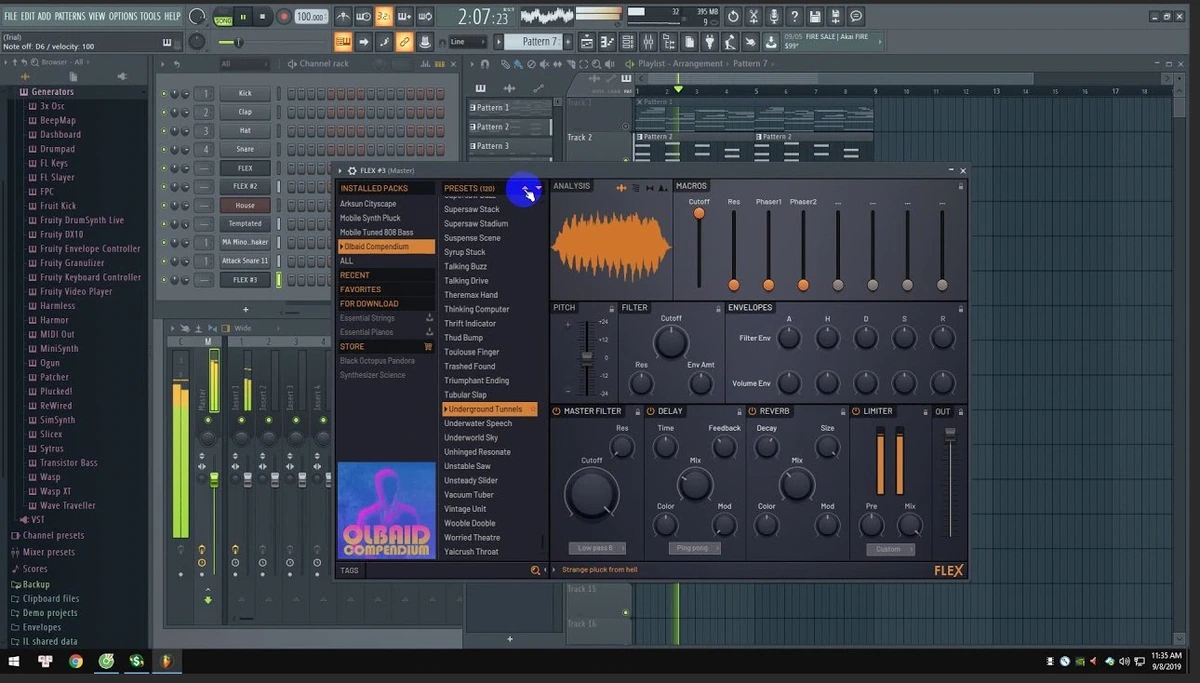
Task: Choose the Vintage Unit preset
Action: [x=466, y=509]
